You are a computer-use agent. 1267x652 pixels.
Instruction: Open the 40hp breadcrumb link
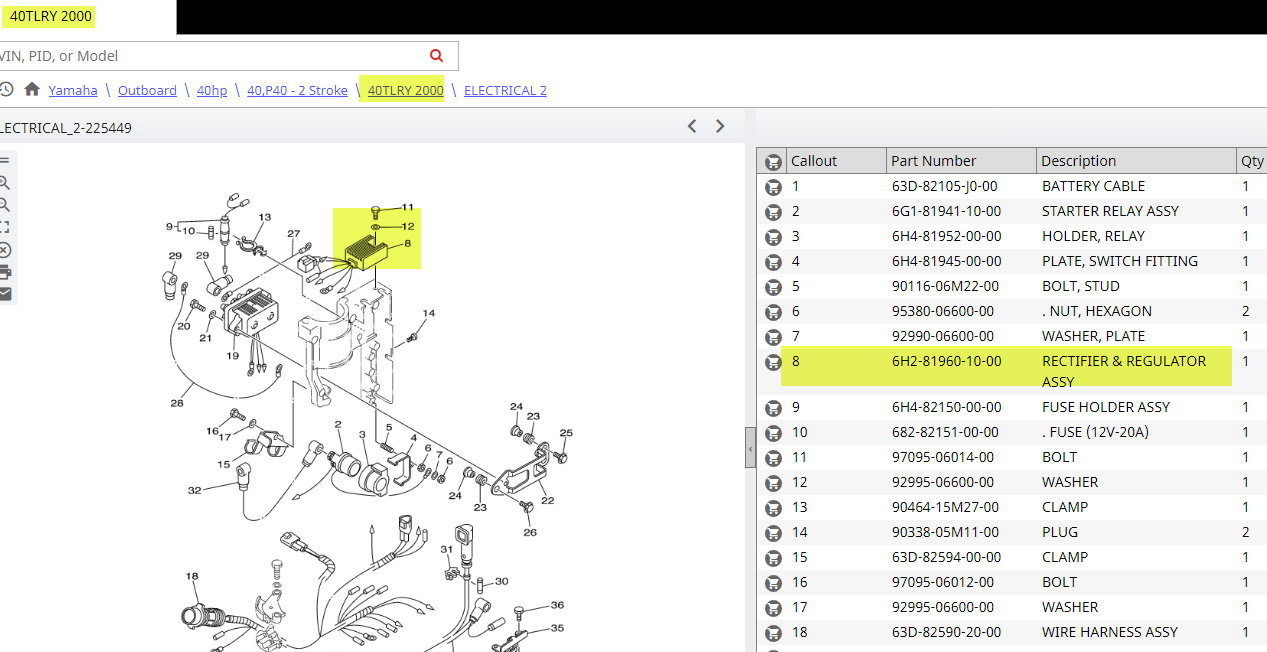tap(212, 90)
